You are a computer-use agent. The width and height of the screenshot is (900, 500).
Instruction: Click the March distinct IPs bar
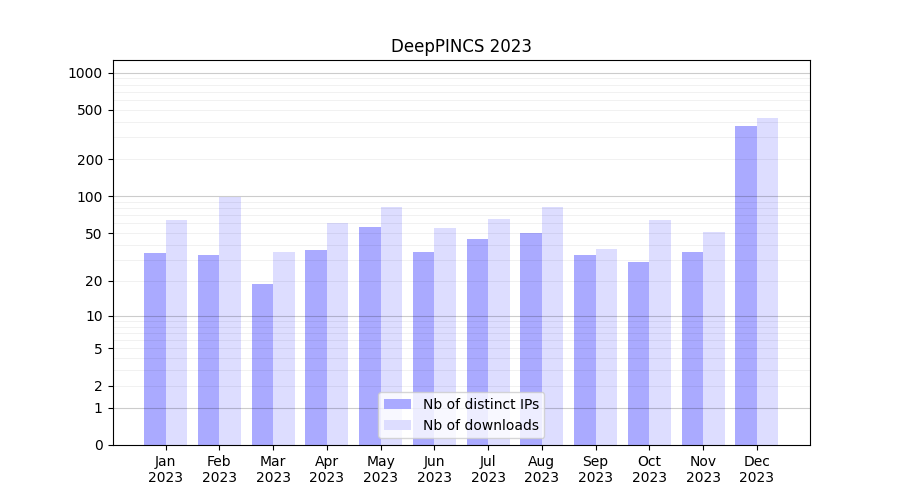pos(262,364)
